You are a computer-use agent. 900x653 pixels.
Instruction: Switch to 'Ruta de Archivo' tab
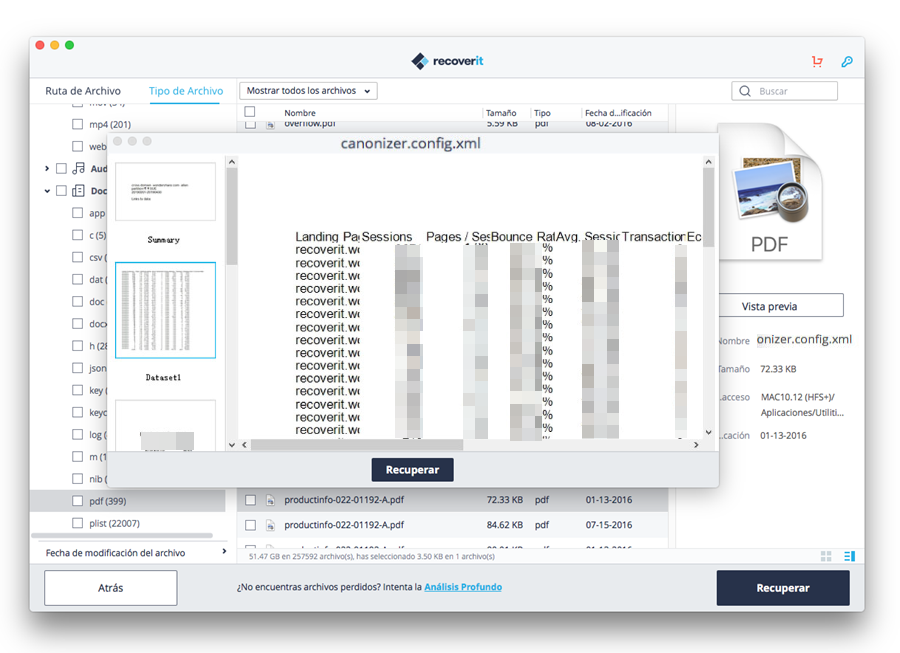(83, 91)
